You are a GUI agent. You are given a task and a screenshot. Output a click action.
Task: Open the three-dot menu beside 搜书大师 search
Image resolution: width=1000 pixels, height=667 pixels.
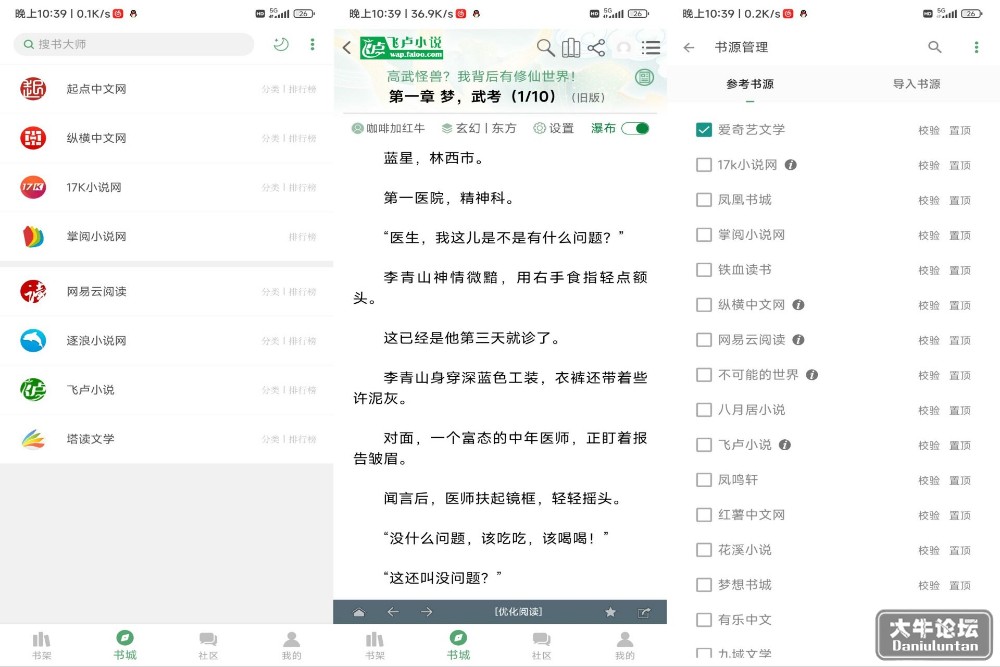point(312,44)
